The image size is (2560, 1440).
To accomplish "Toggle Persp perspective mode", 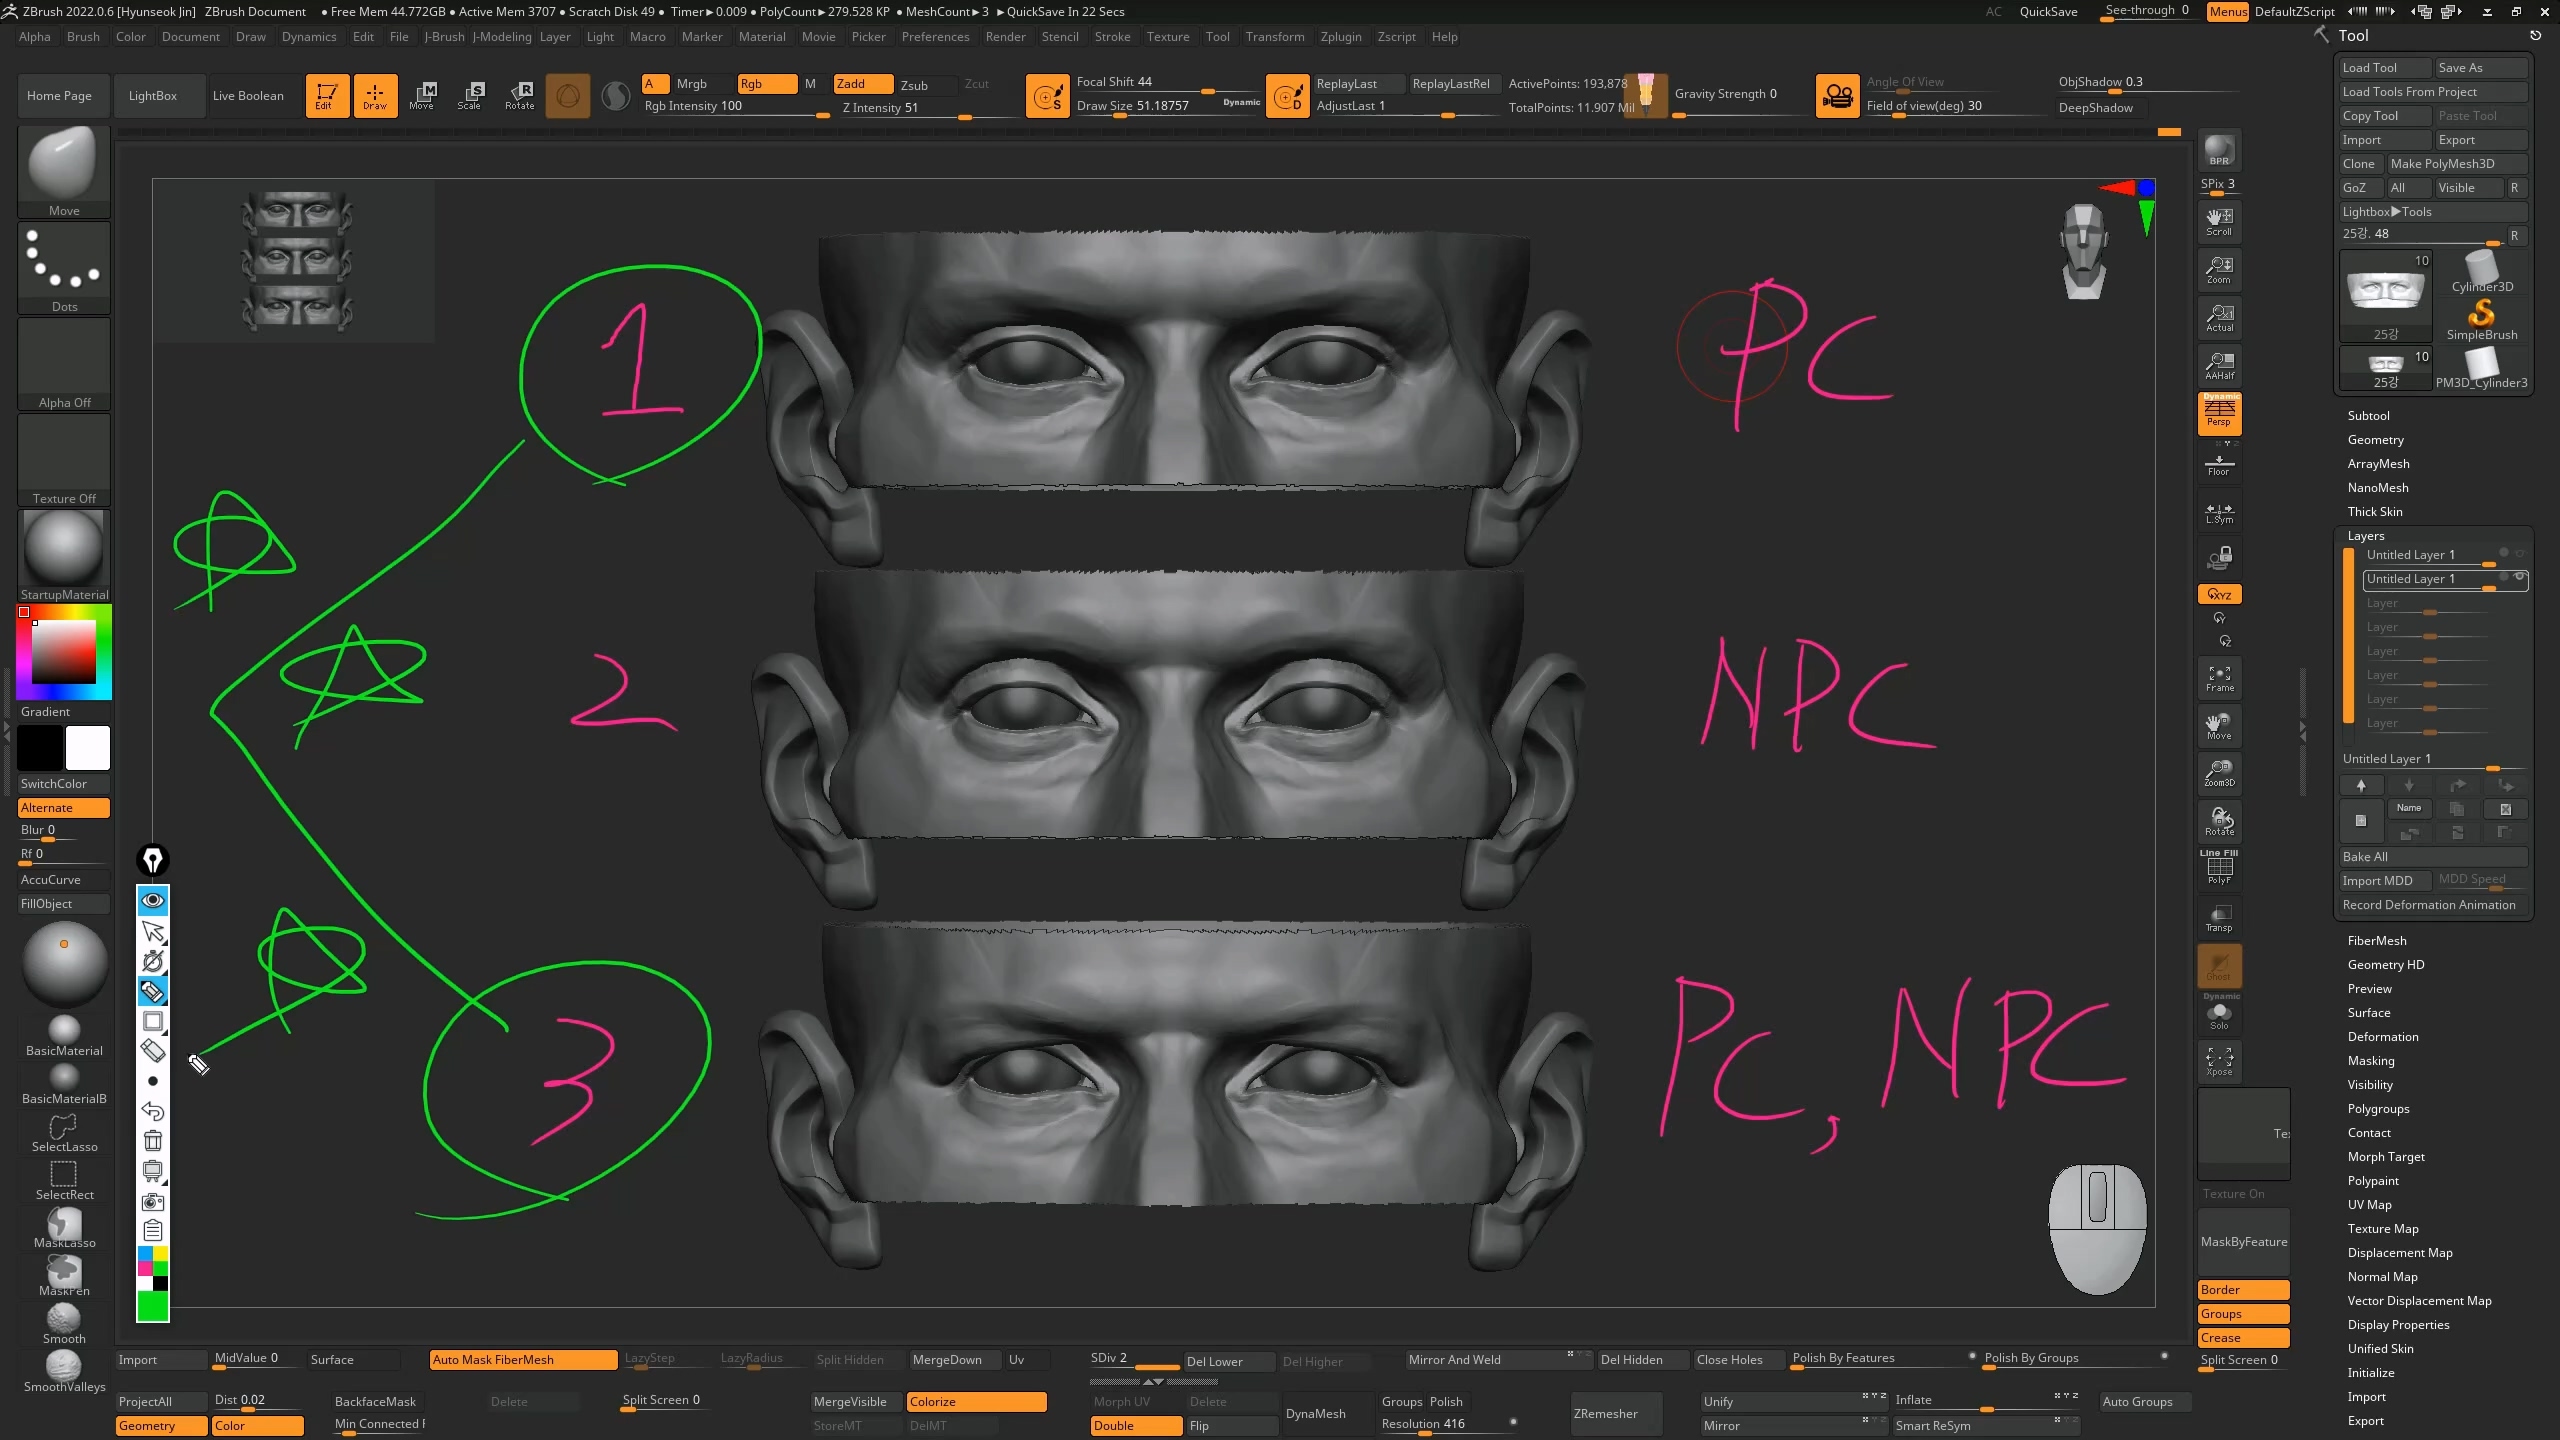I will point(2219,413).
